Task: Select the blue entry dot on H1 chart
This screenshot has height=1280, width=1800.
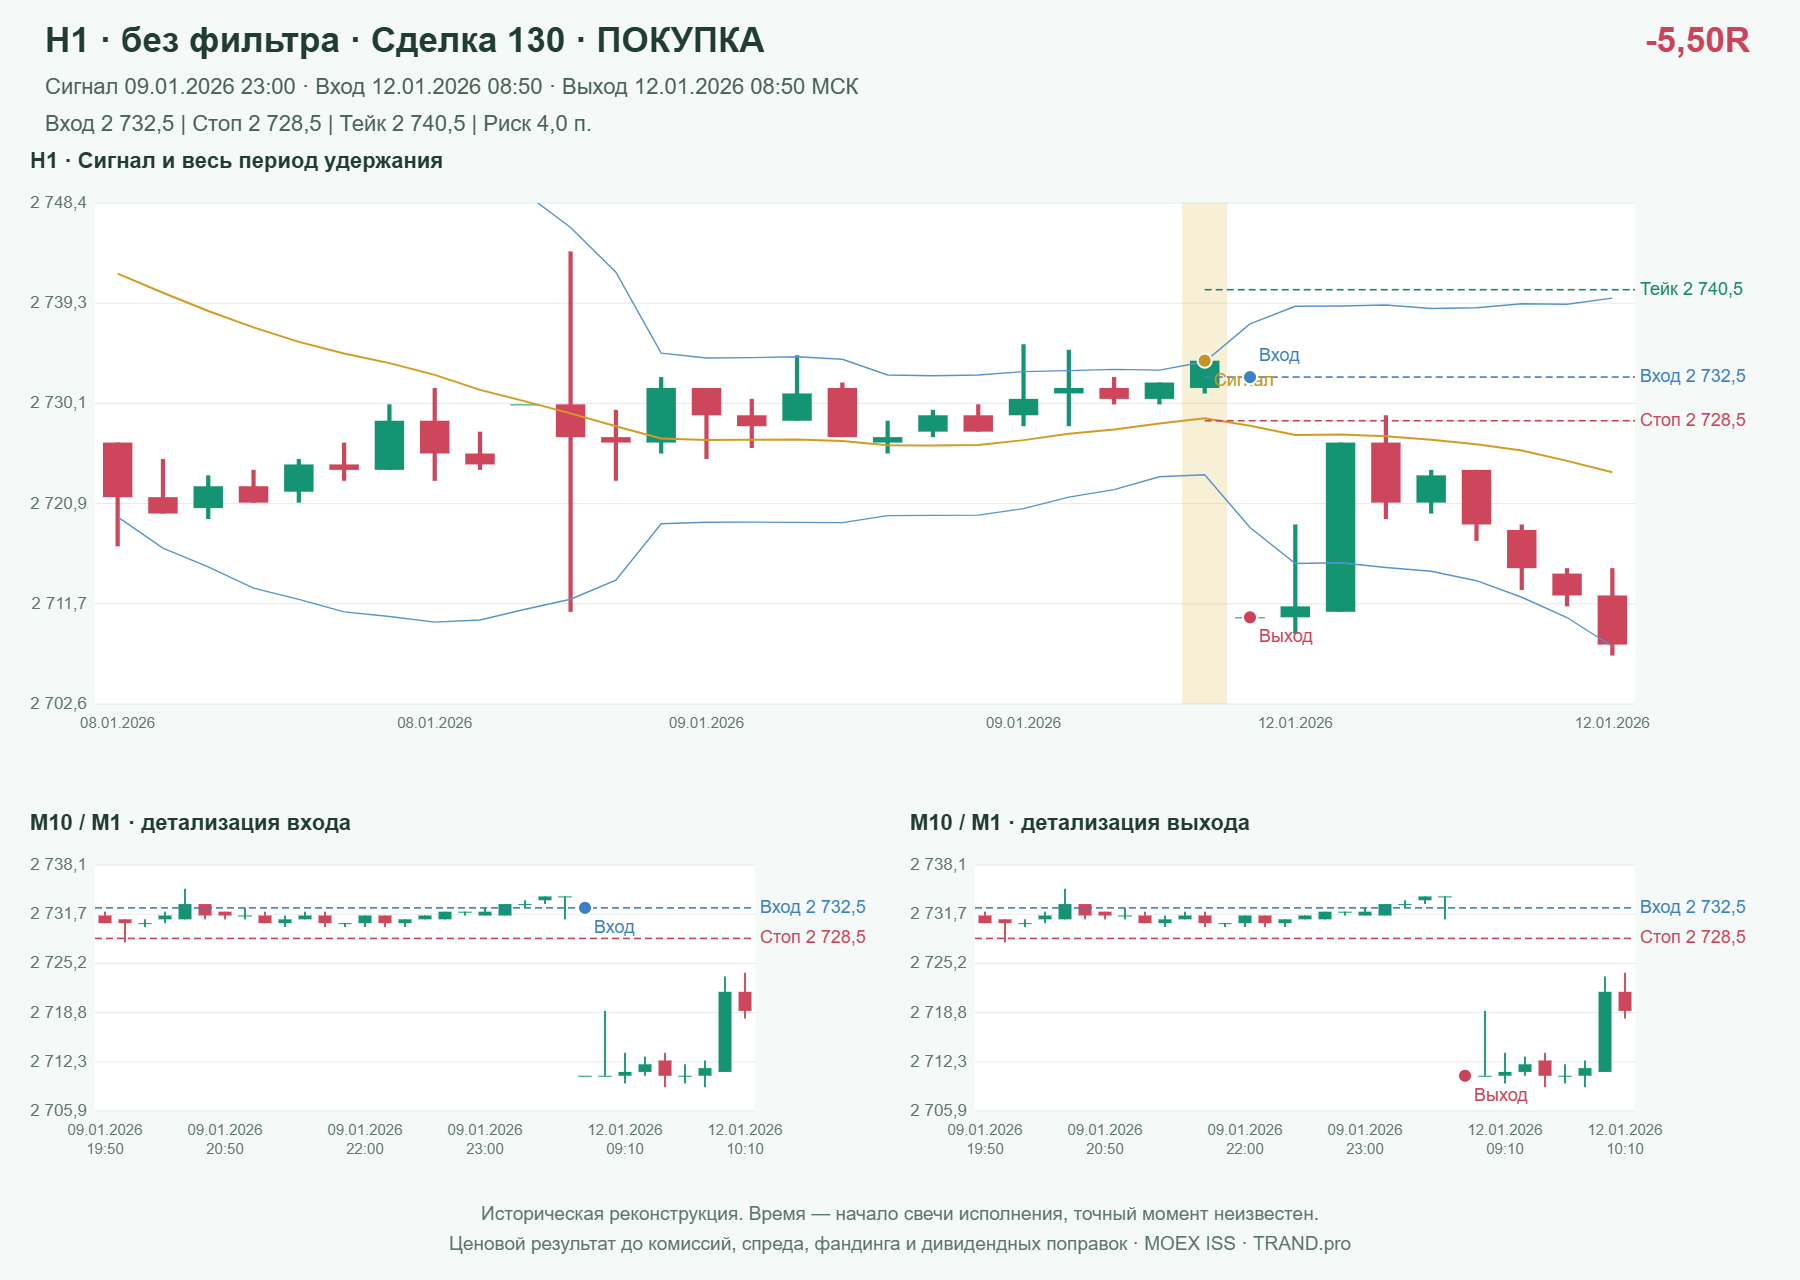Action: [x=1250, y=377]
